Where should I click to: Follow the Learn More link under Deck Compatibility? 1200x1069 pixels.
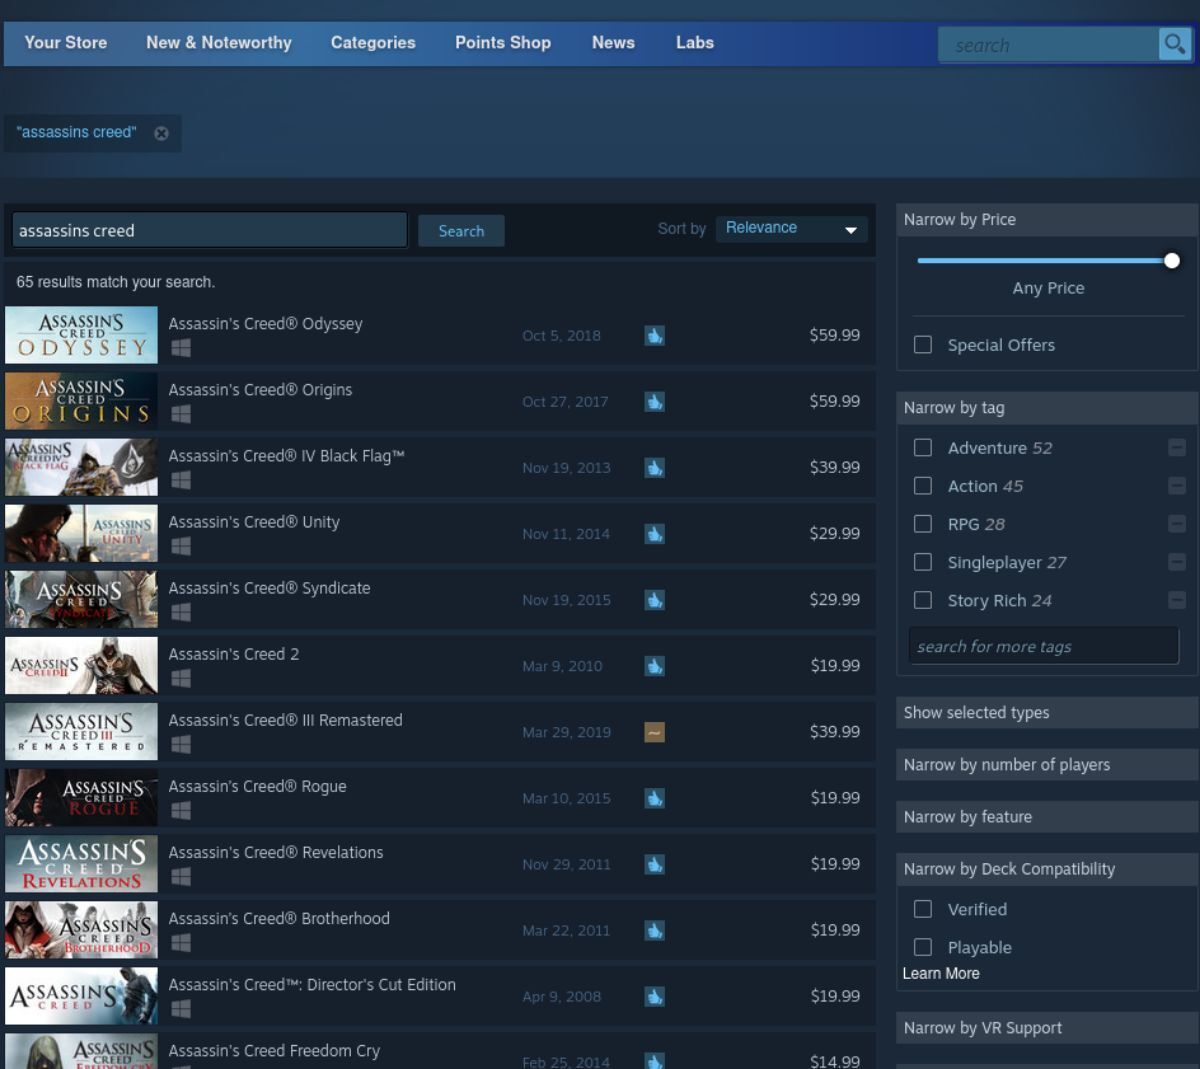point(941,974)
